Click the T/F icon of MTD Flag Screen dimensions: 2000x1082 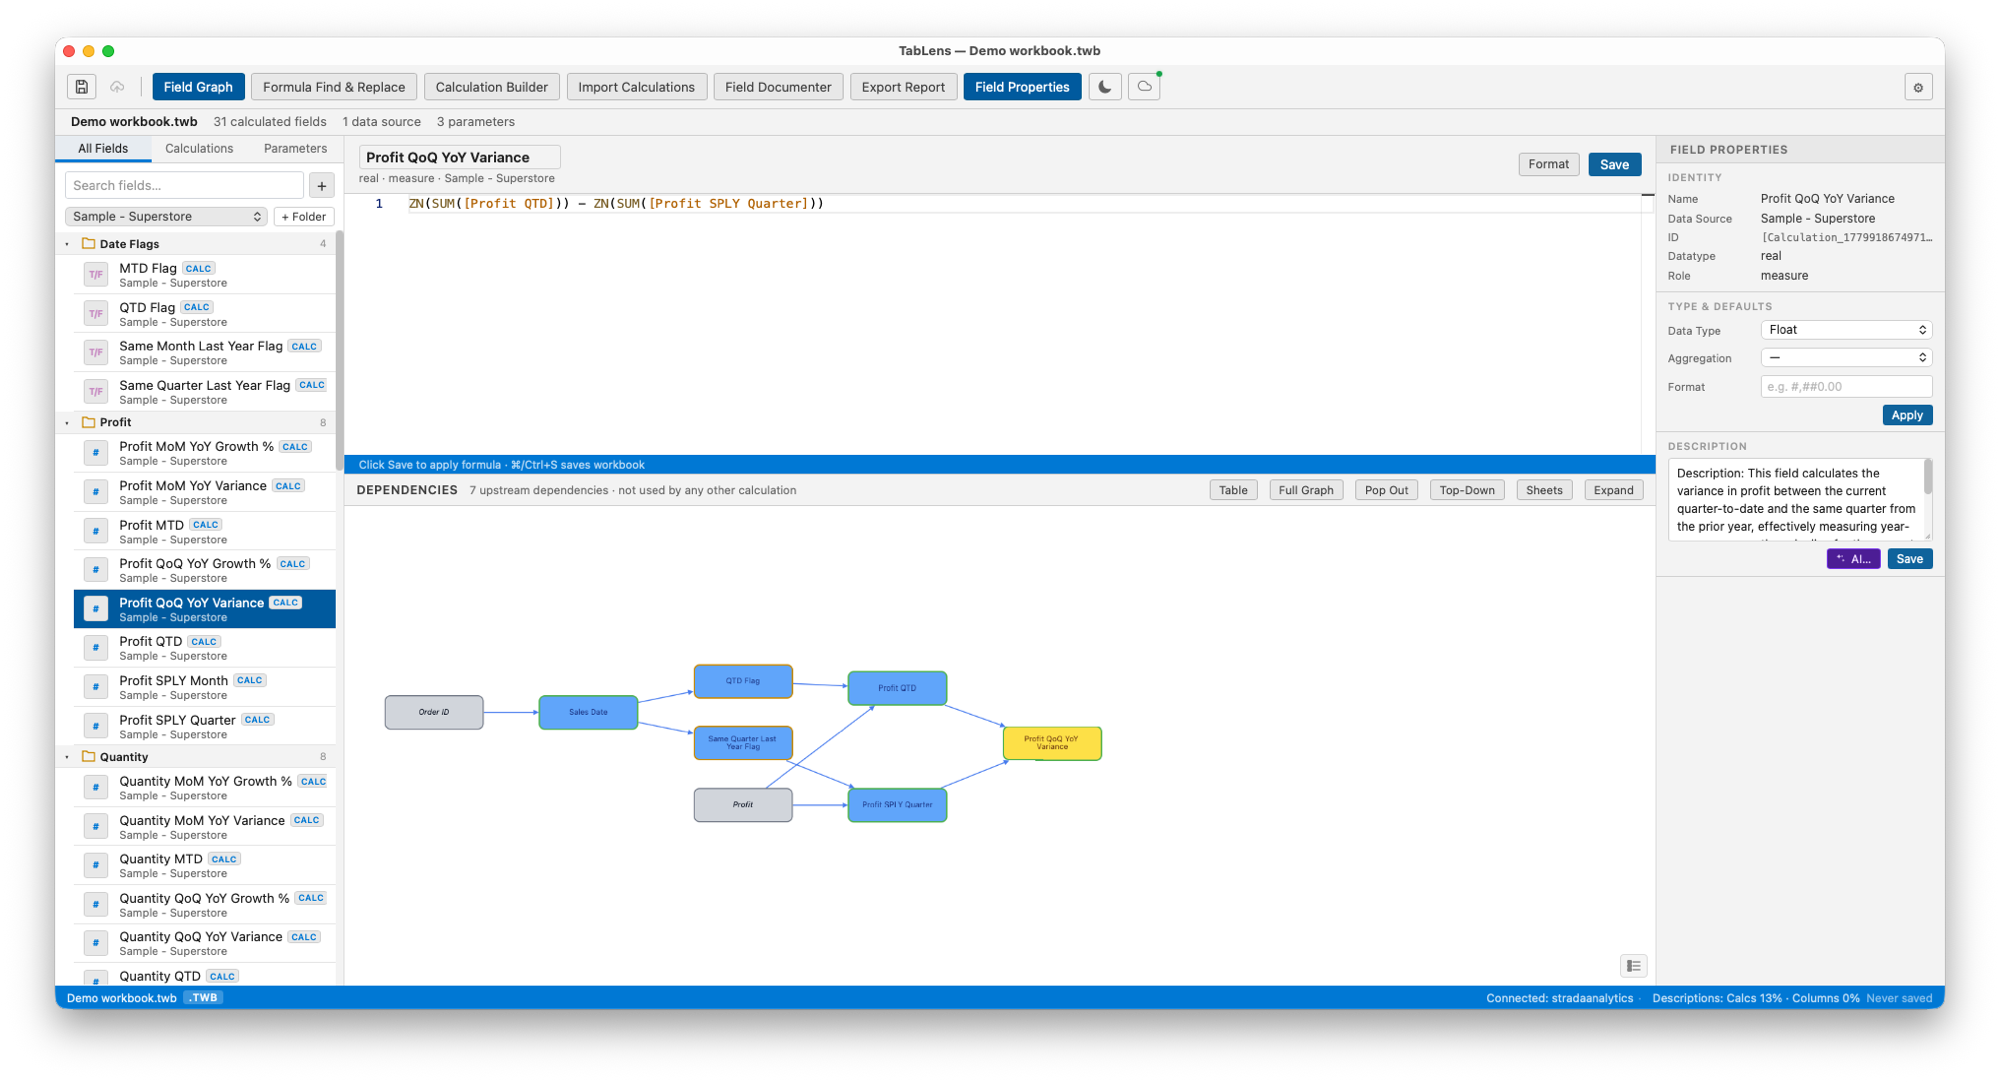(96, 274)
